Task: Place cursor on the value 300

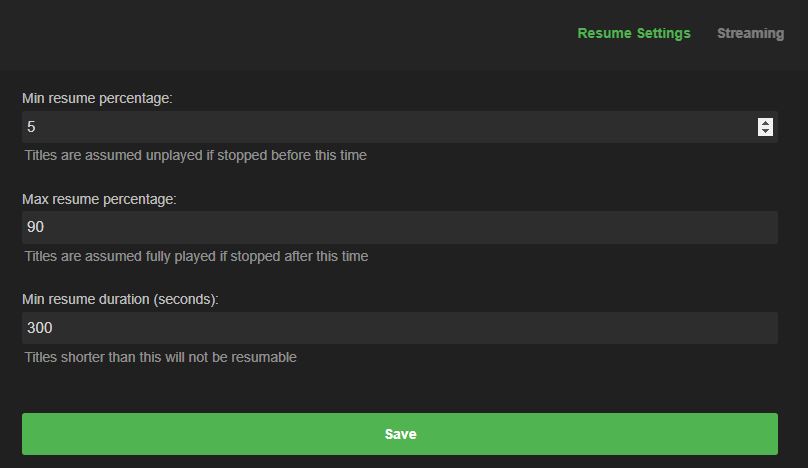Action: click(40, 328)
